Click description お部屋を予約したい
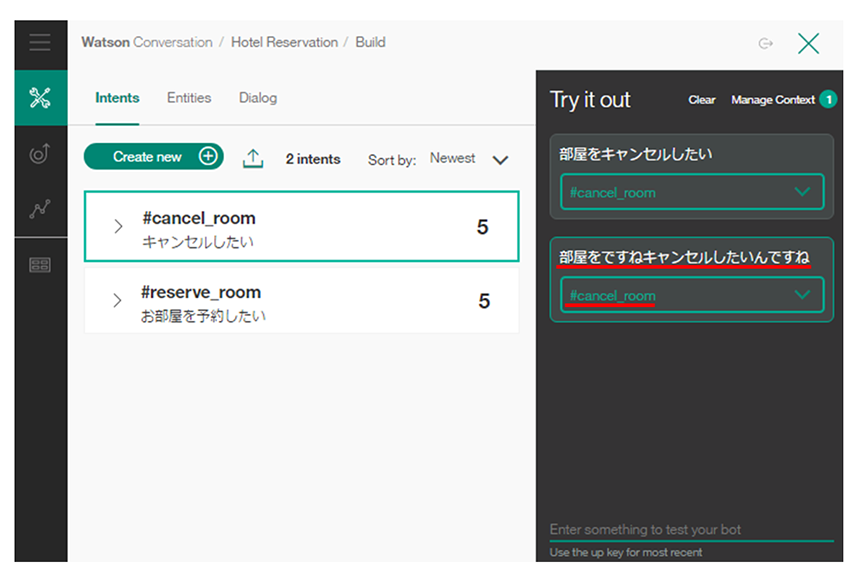The height and width of the screenshot is (575, 860). point(203,316)
